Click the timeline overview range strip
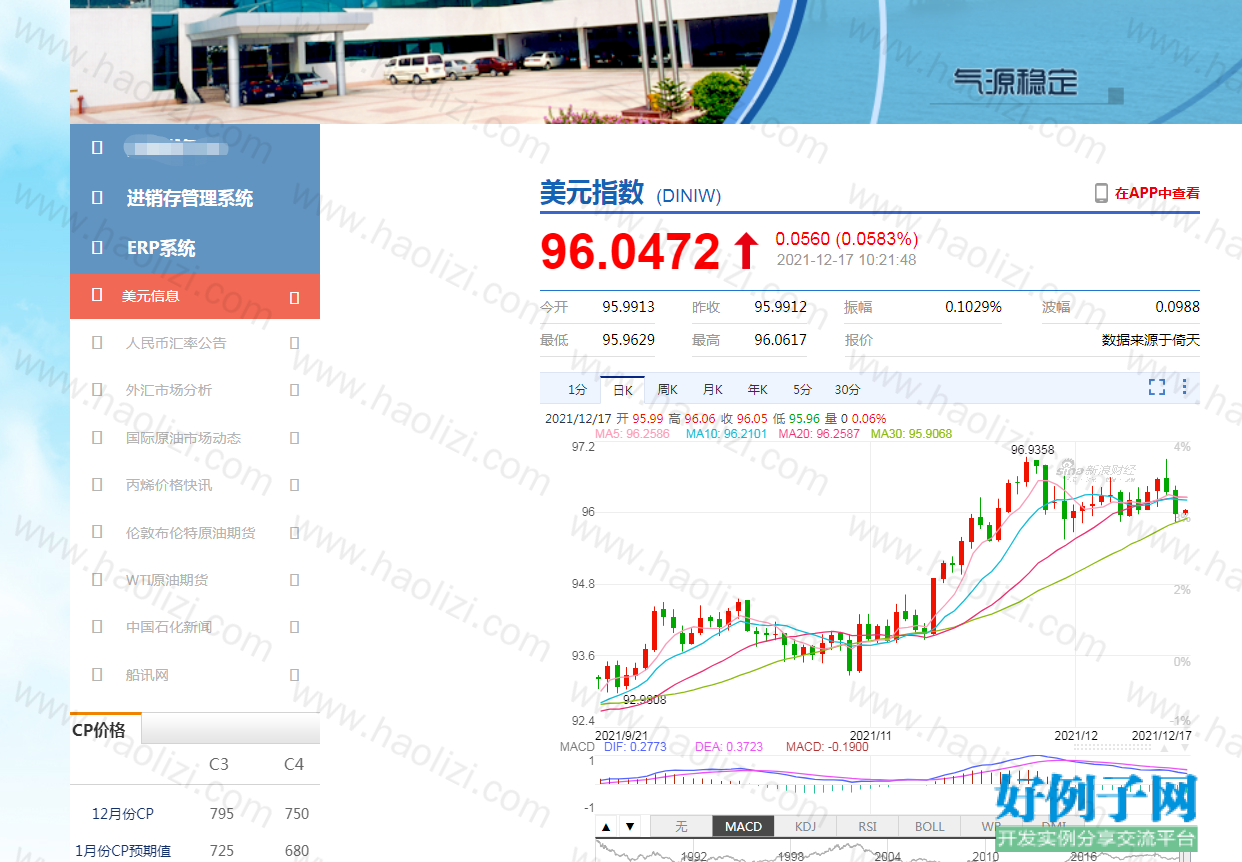 point(895,852)
